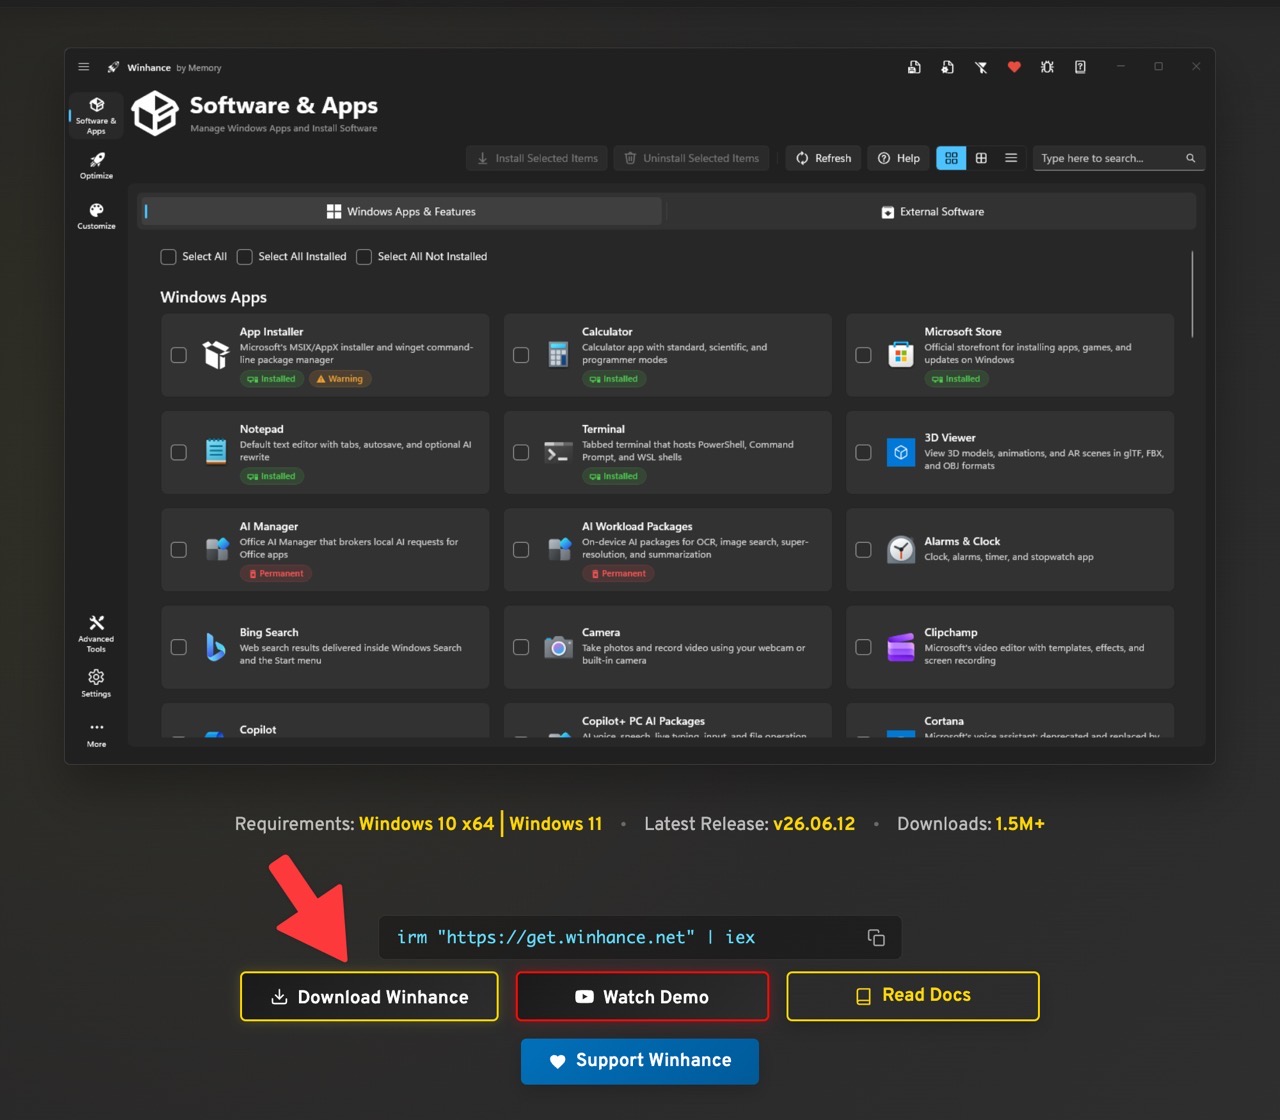Click the irm get.winhance.net command text
The height and width of the screenshot is (1120, 1280).
click(576, 937)
